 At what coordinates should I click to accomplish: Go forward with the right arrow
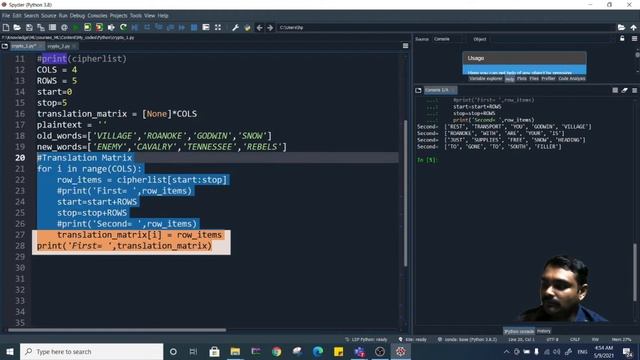[270, 27]
